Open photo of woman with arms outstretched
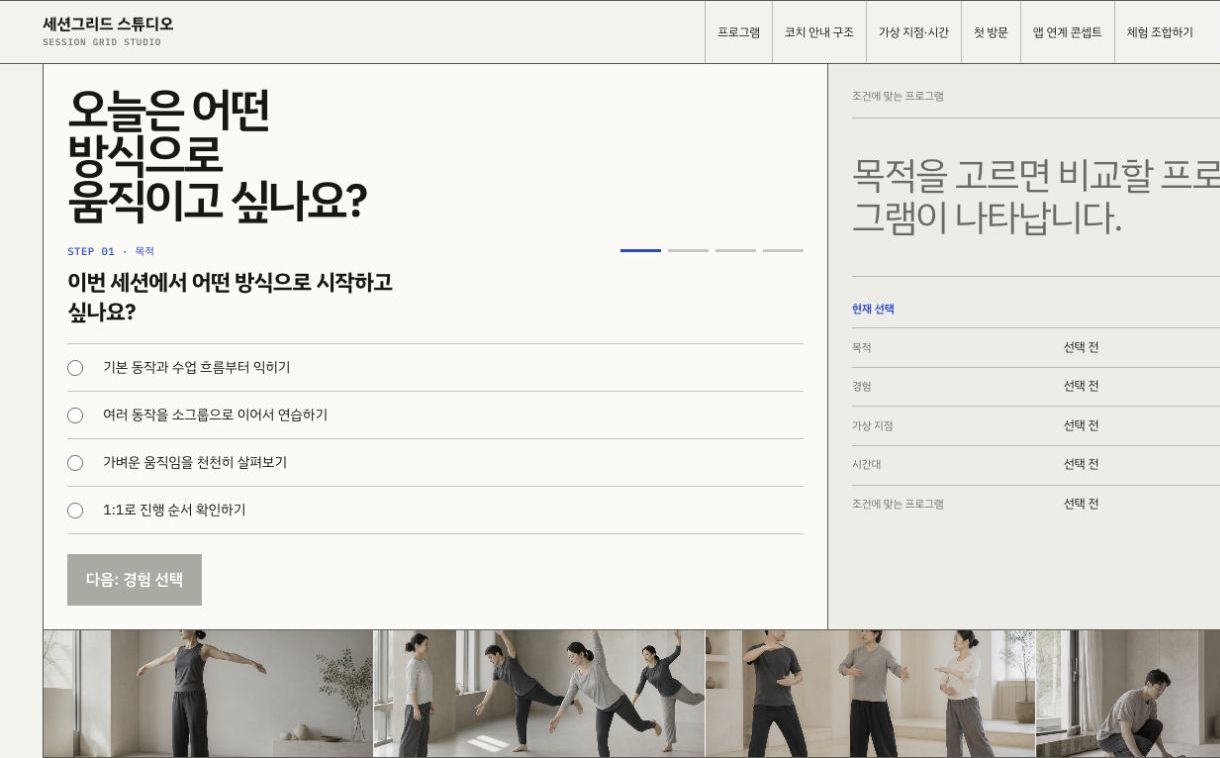Viewport: 1220px width, 758px height. point(208,693)
